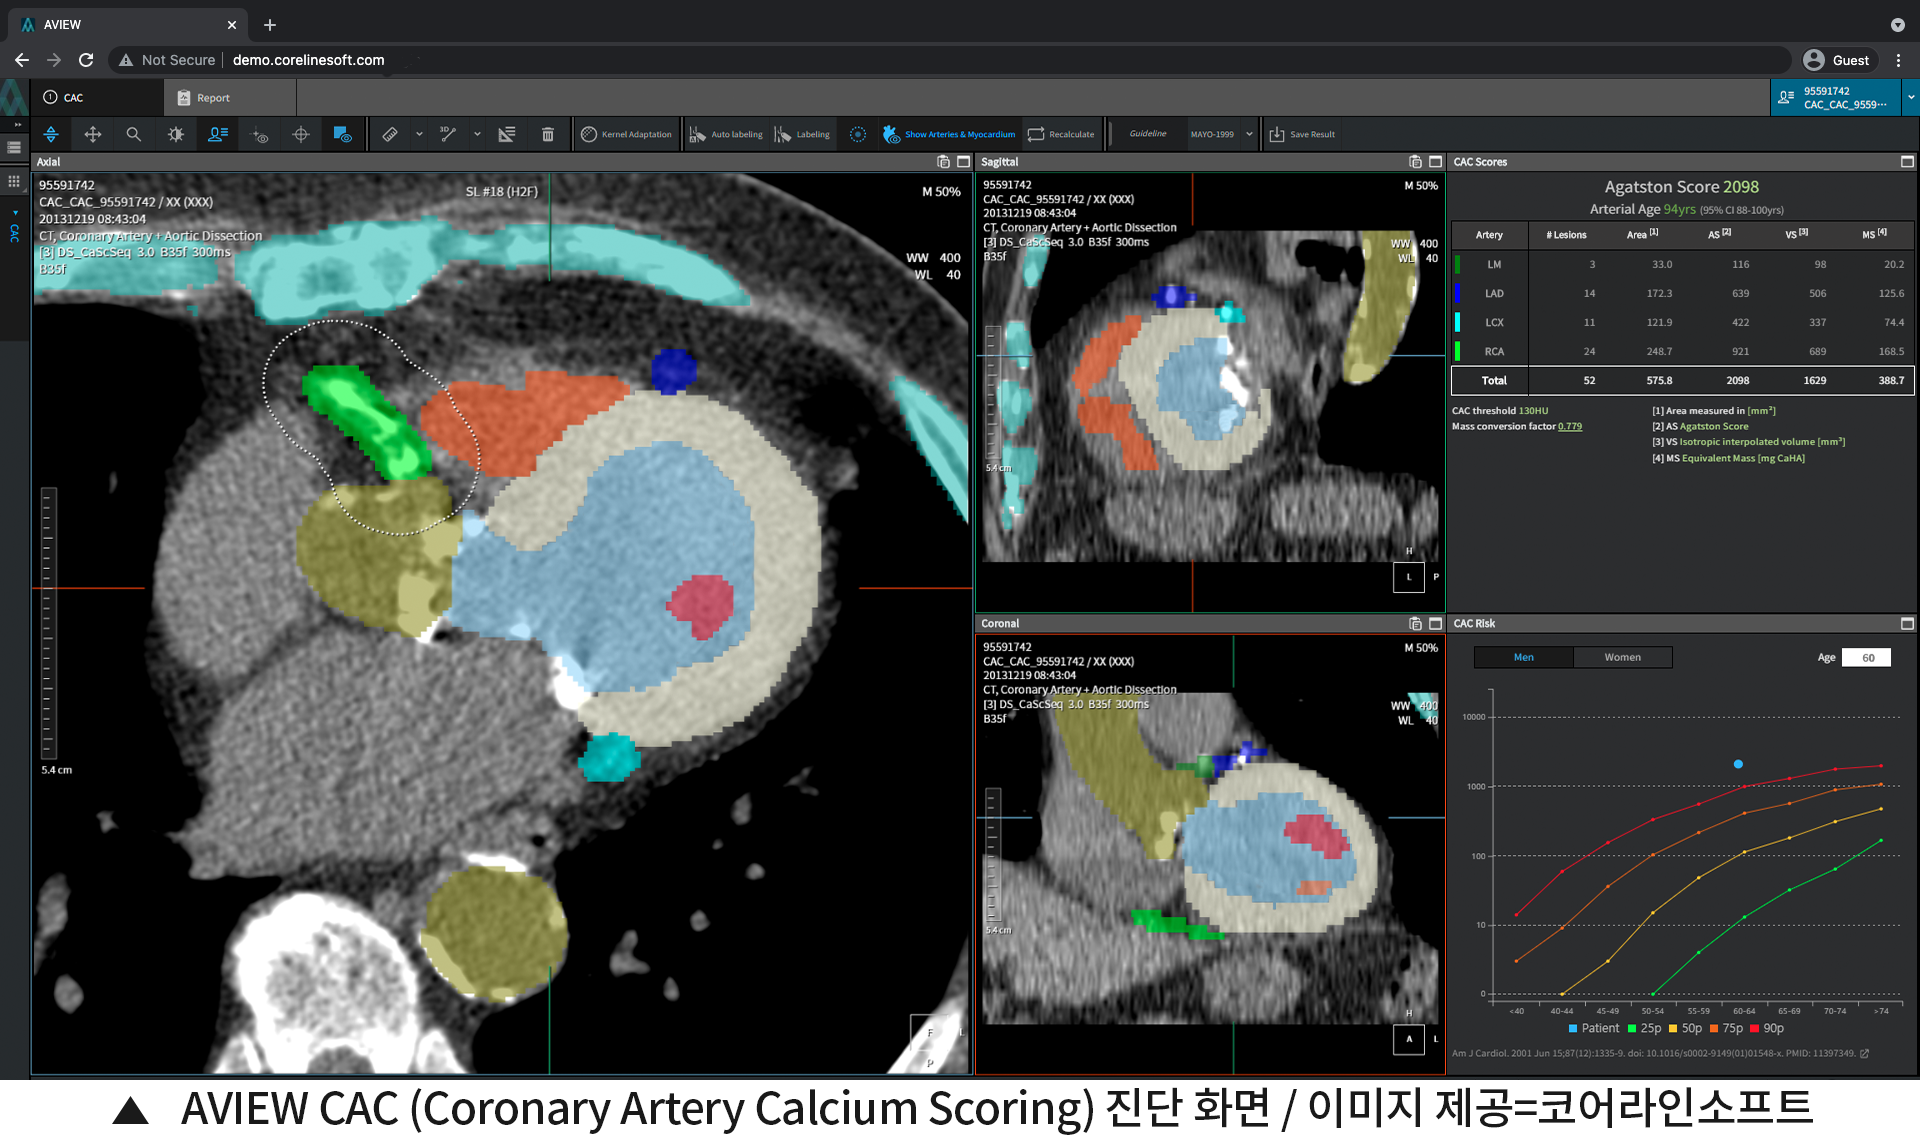Viewport: 1920px width, 1140px height.
Task: Click the # Lesions column header
Action: click(1566, 235)
